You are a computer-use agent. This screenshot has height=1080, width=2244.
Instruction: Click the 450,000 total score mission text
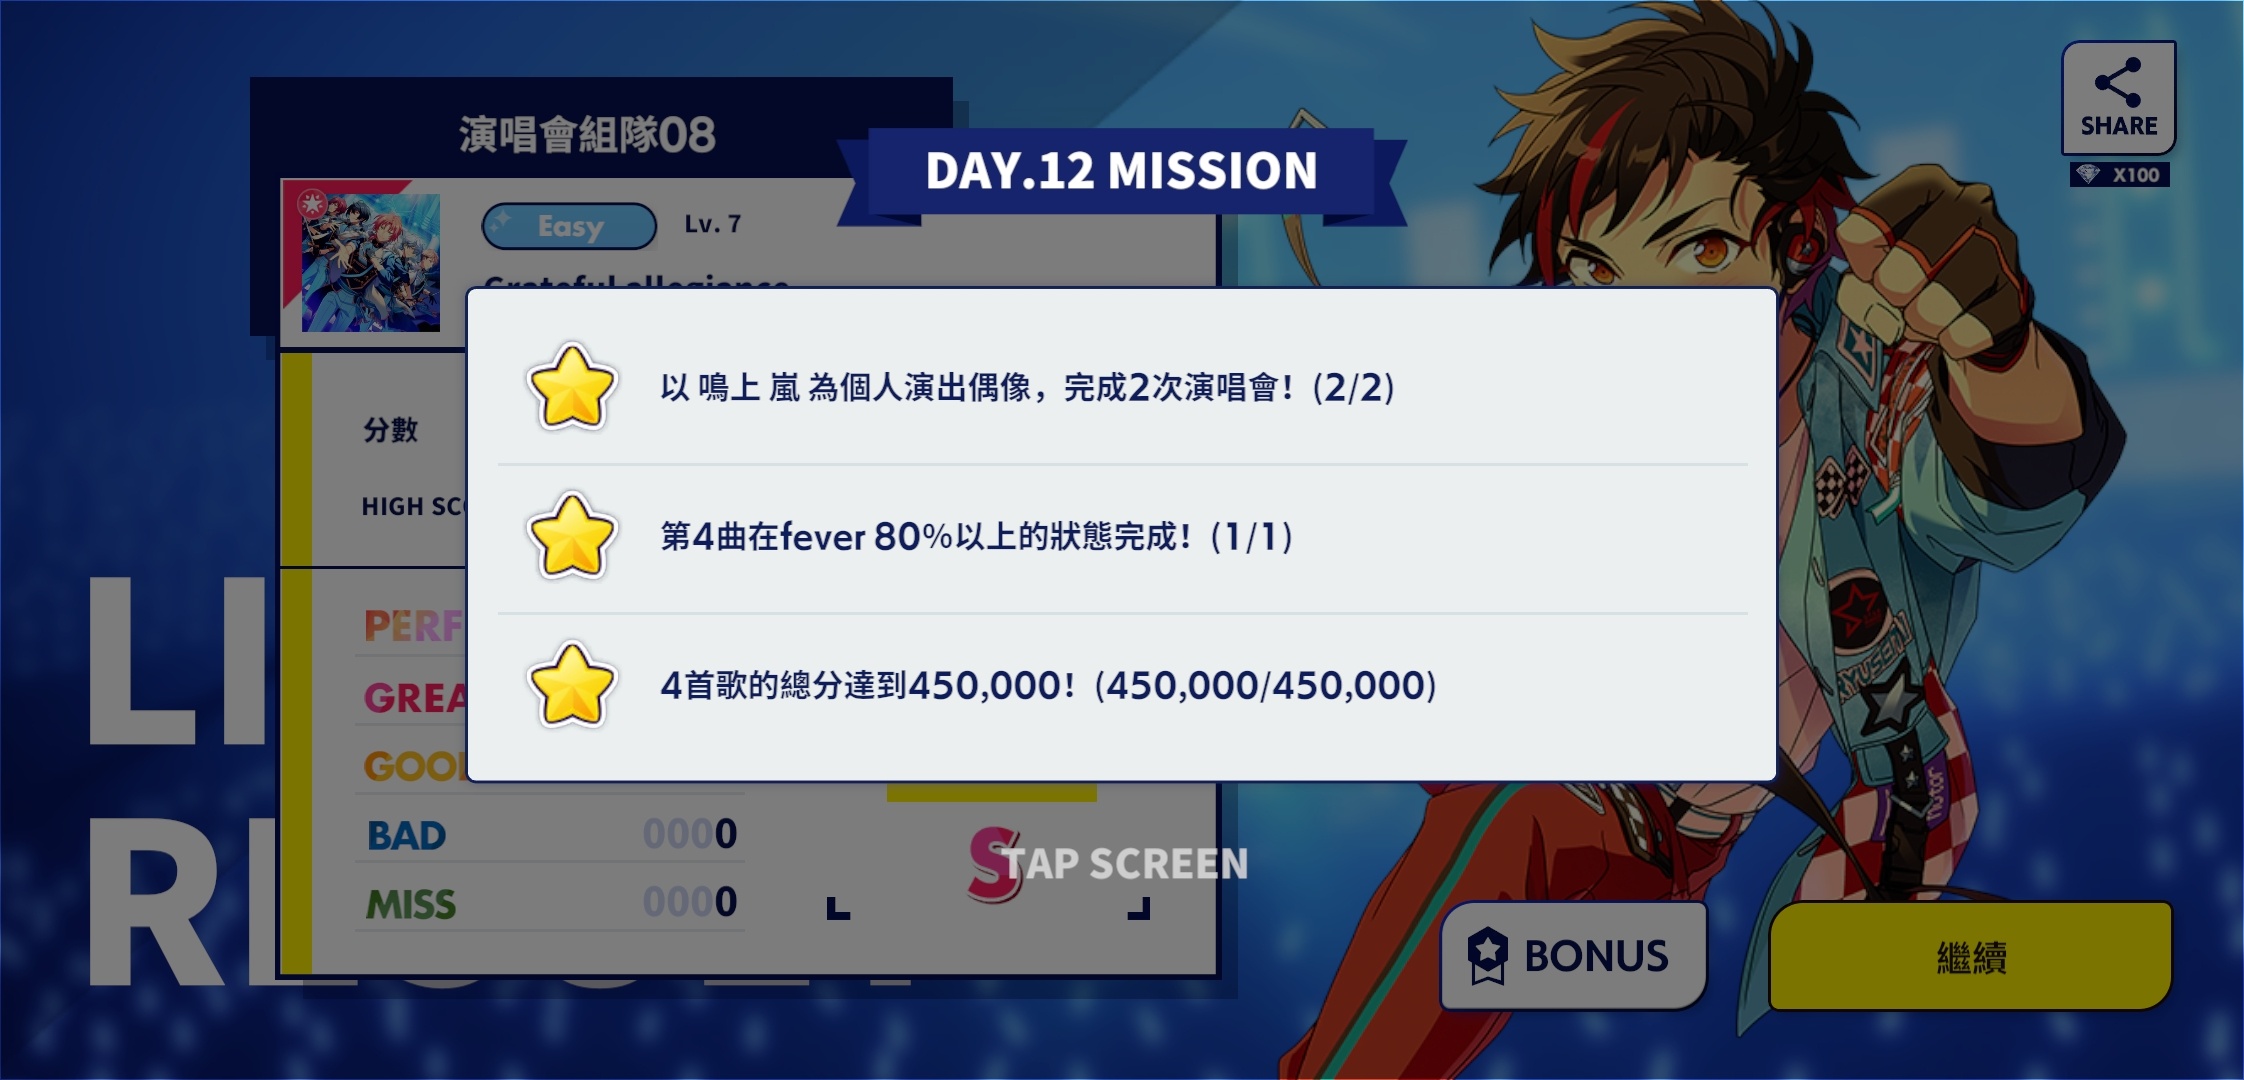click(1048, 686)
